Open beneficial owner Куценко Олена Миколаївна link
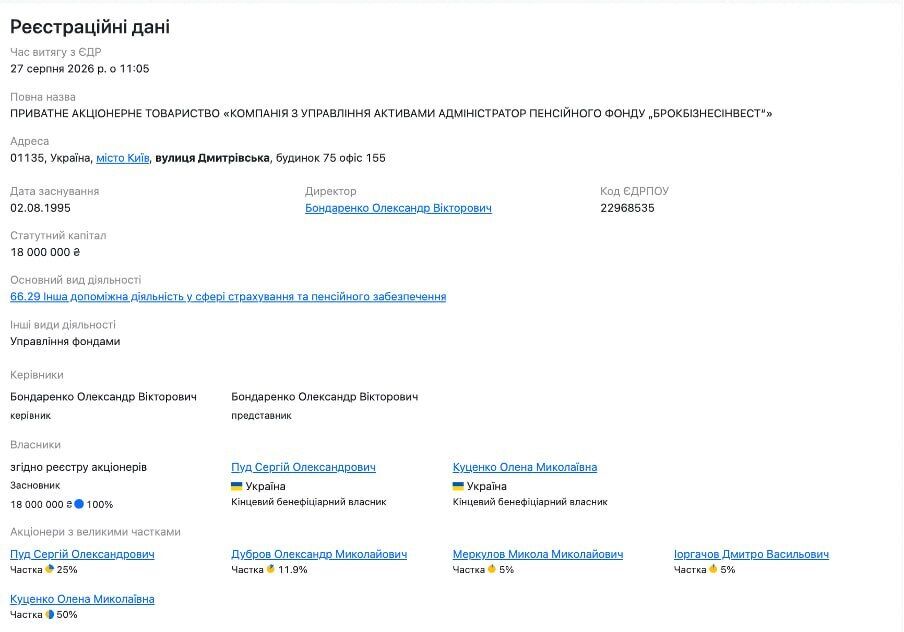The width and height of the screenshot is (904, 632). (525, 467)
